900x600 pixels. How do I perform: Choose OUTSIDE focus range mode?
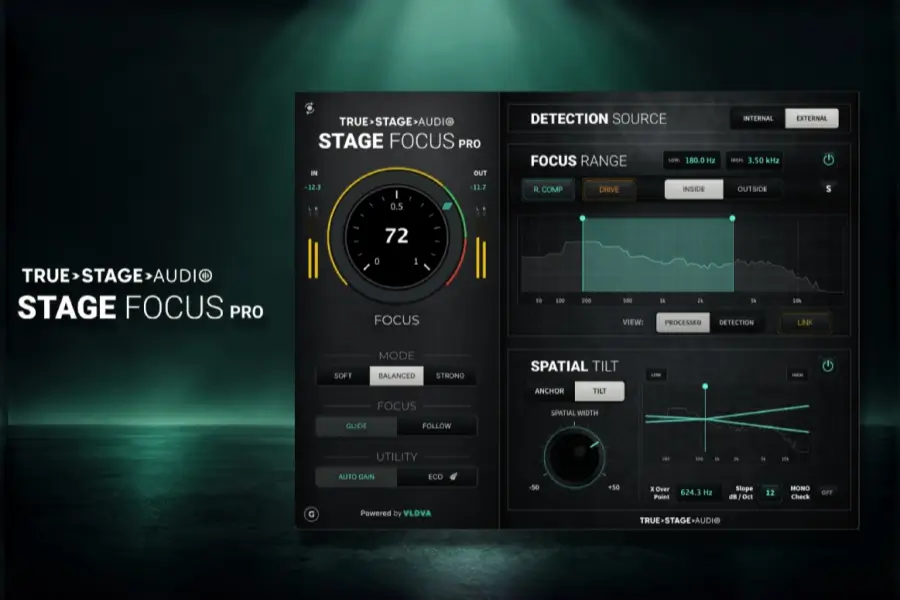tap(752, 189)
